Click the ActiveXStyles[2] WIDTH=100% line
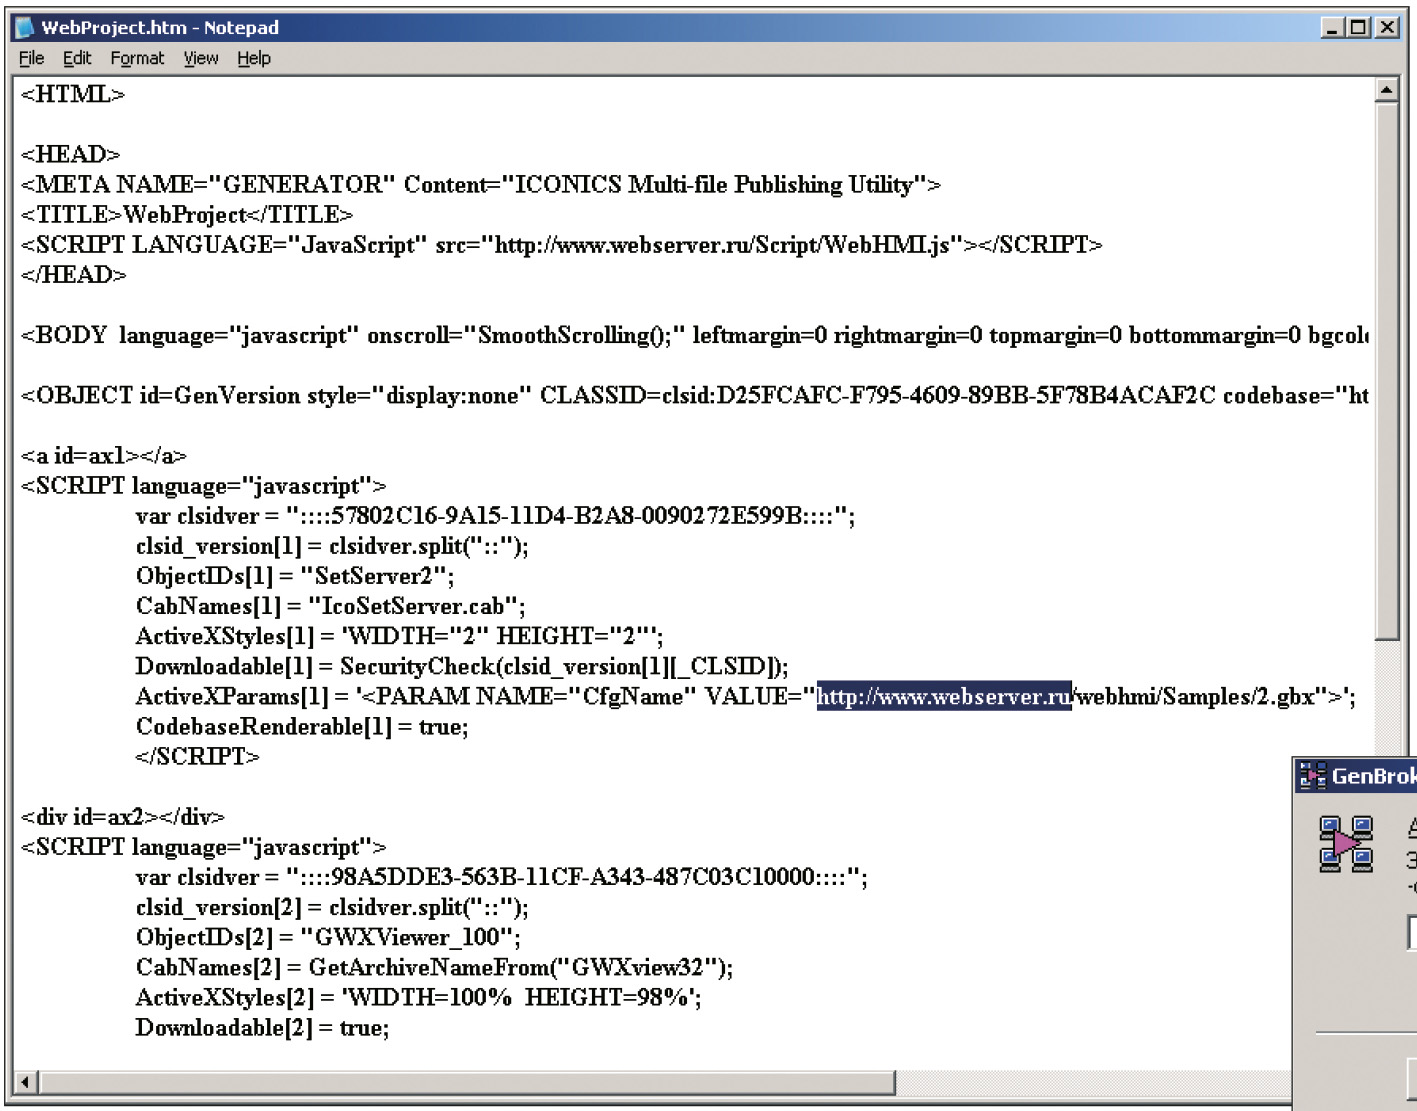The width and height of the screenshot is (1417, 1111). (x=419, y=997)
